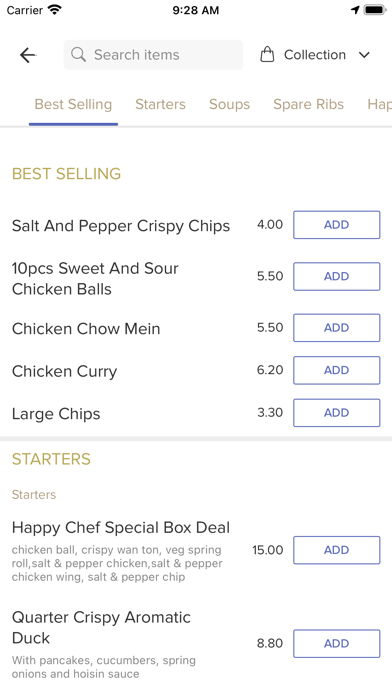Add Chicken Chow Mein to order
The image size is (392, 696).
point(337,328)
